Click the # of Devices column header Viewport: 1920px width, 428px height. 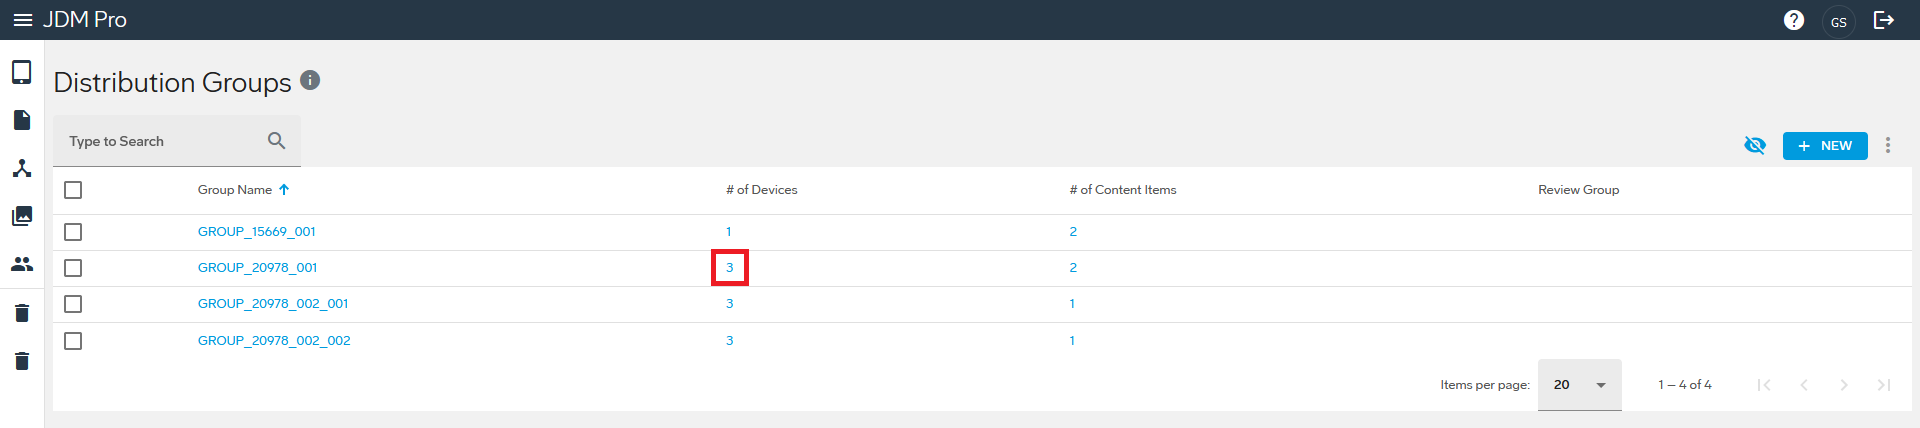tap(762, 190)
